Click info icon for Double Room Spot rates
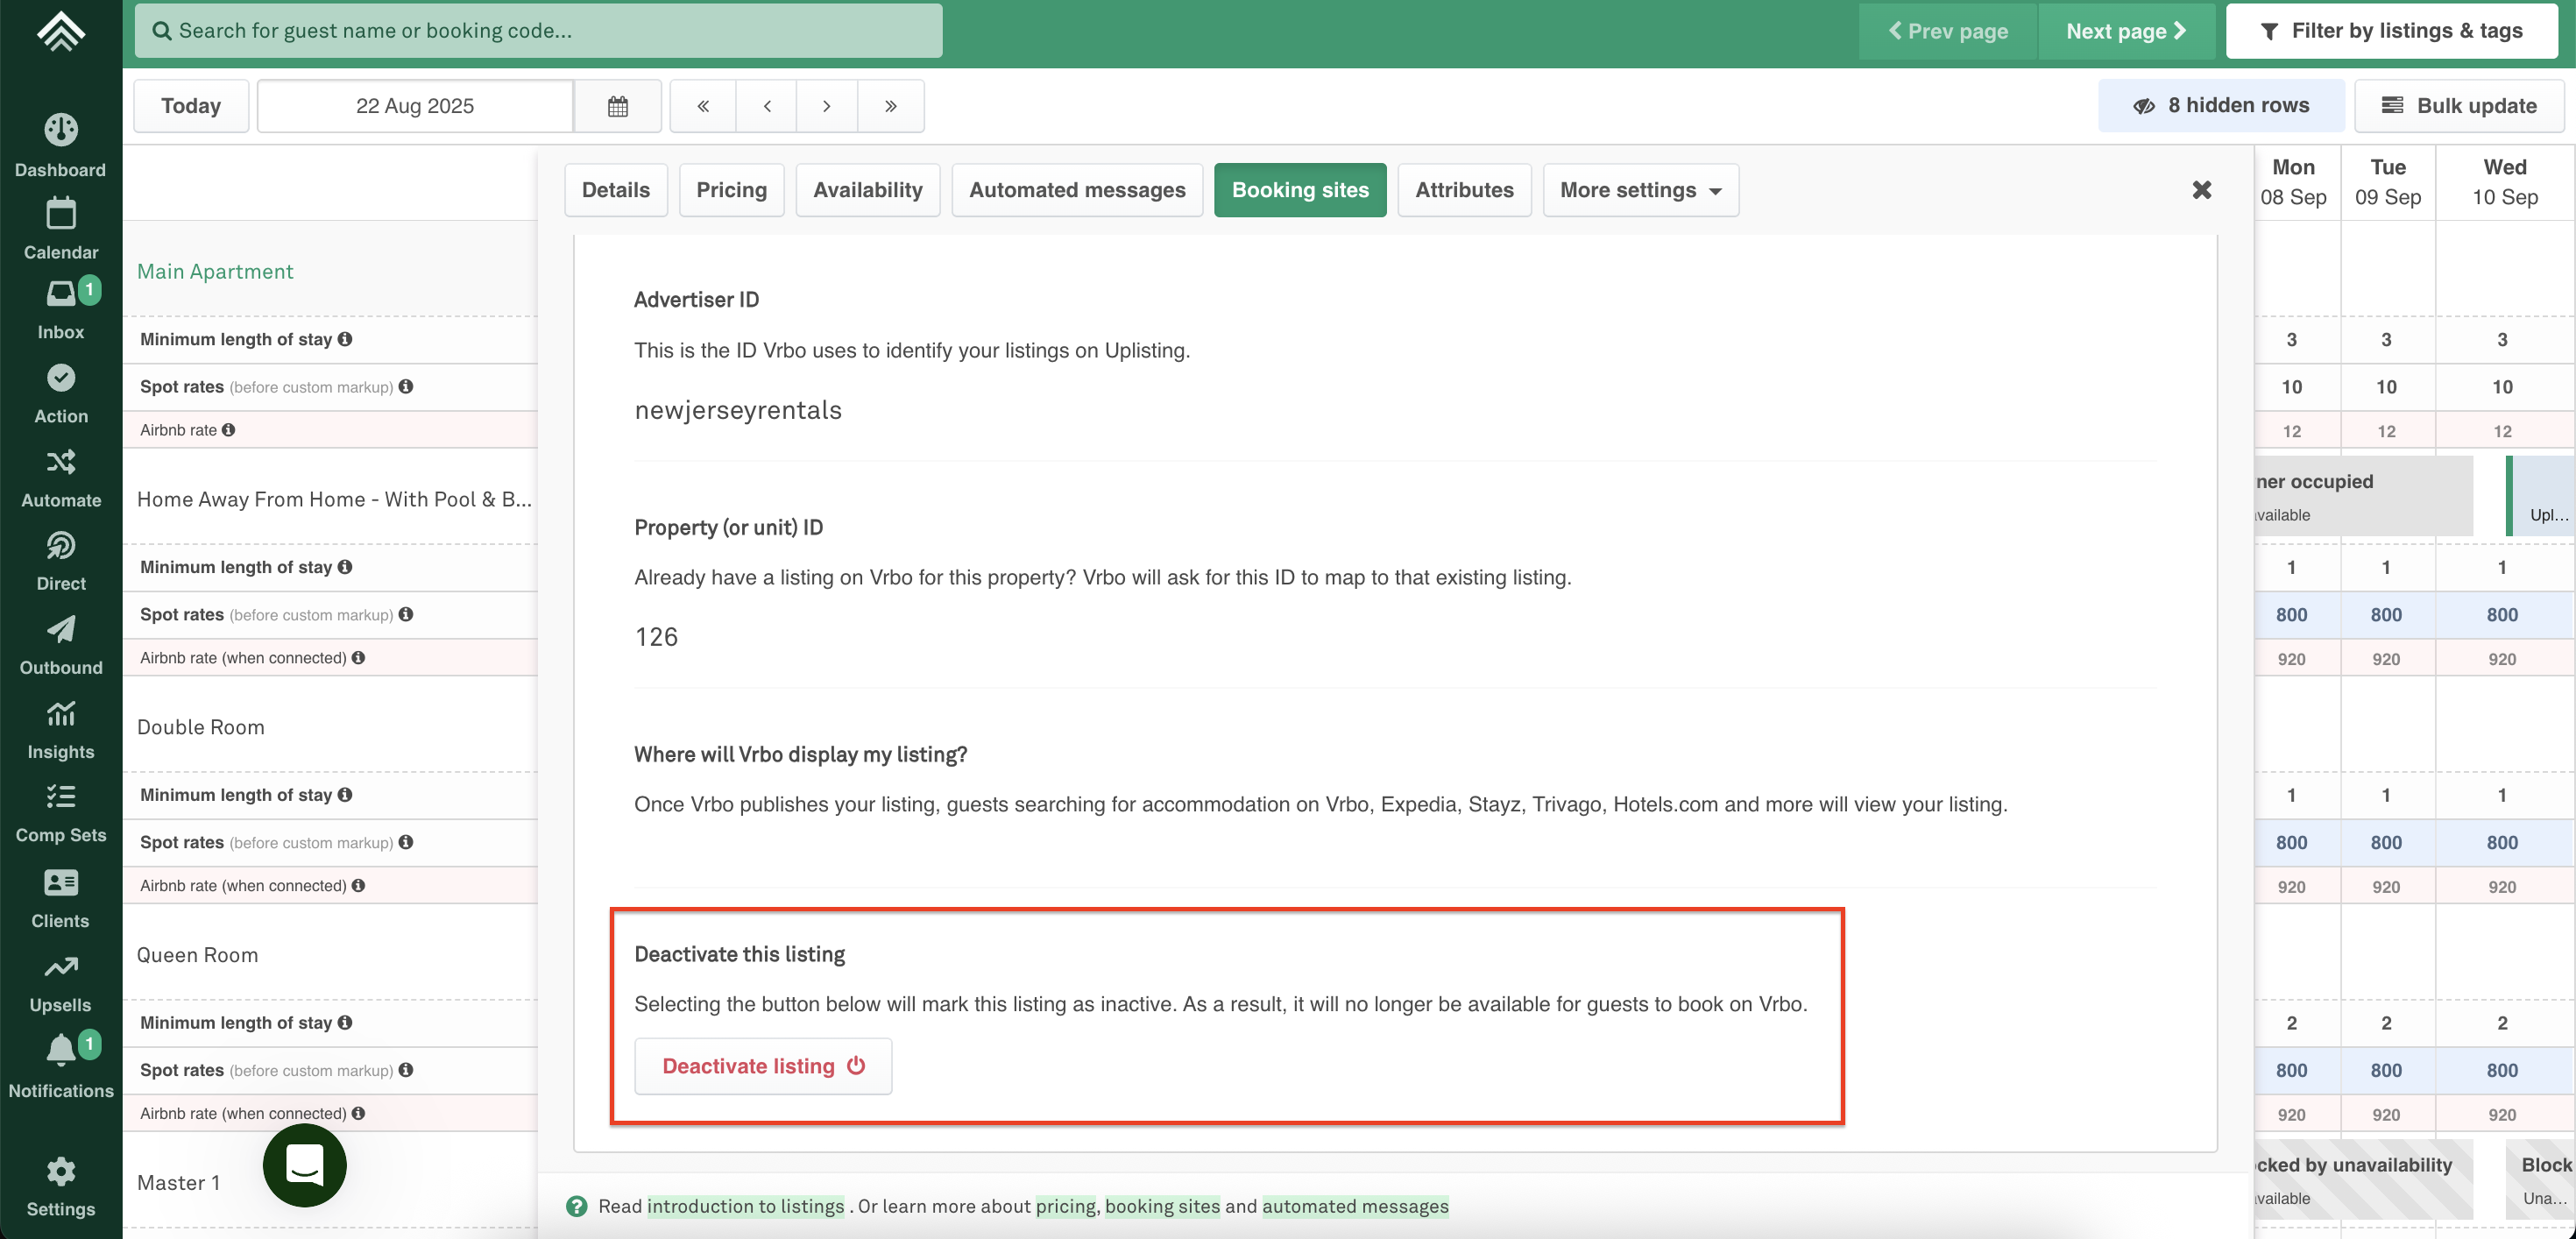Image resolution: width=2576 pixels, height=1239 pixels. pyautogui.click(x=406, y=842)
